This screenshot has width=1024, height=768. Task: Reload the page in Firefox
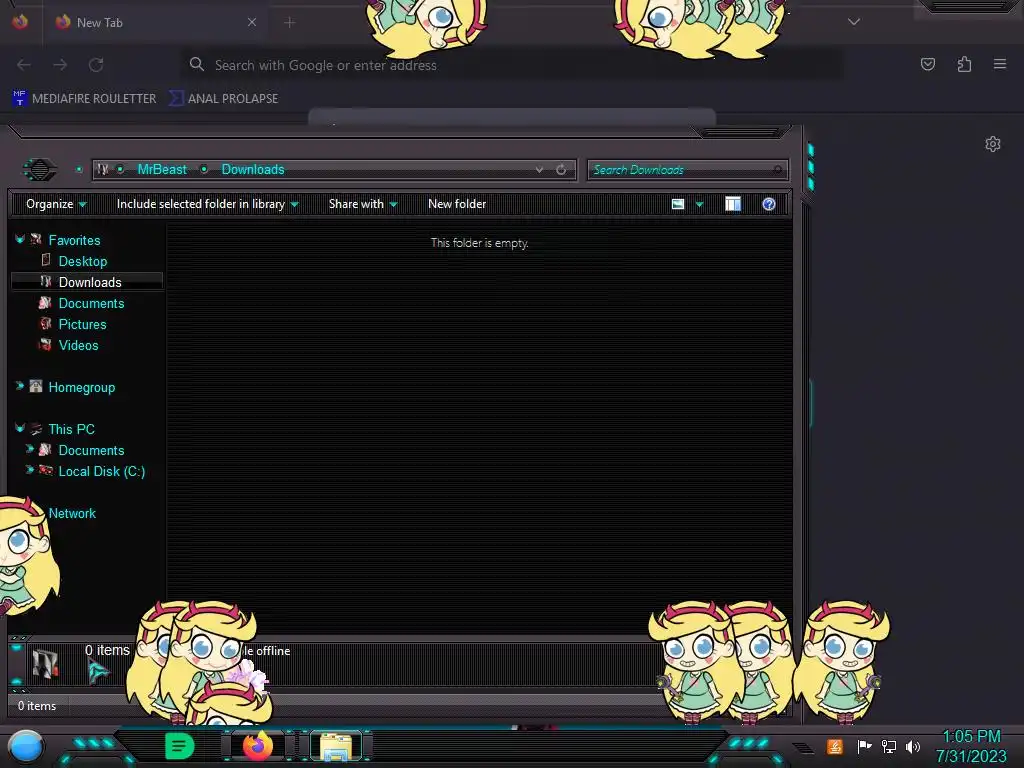96,65
